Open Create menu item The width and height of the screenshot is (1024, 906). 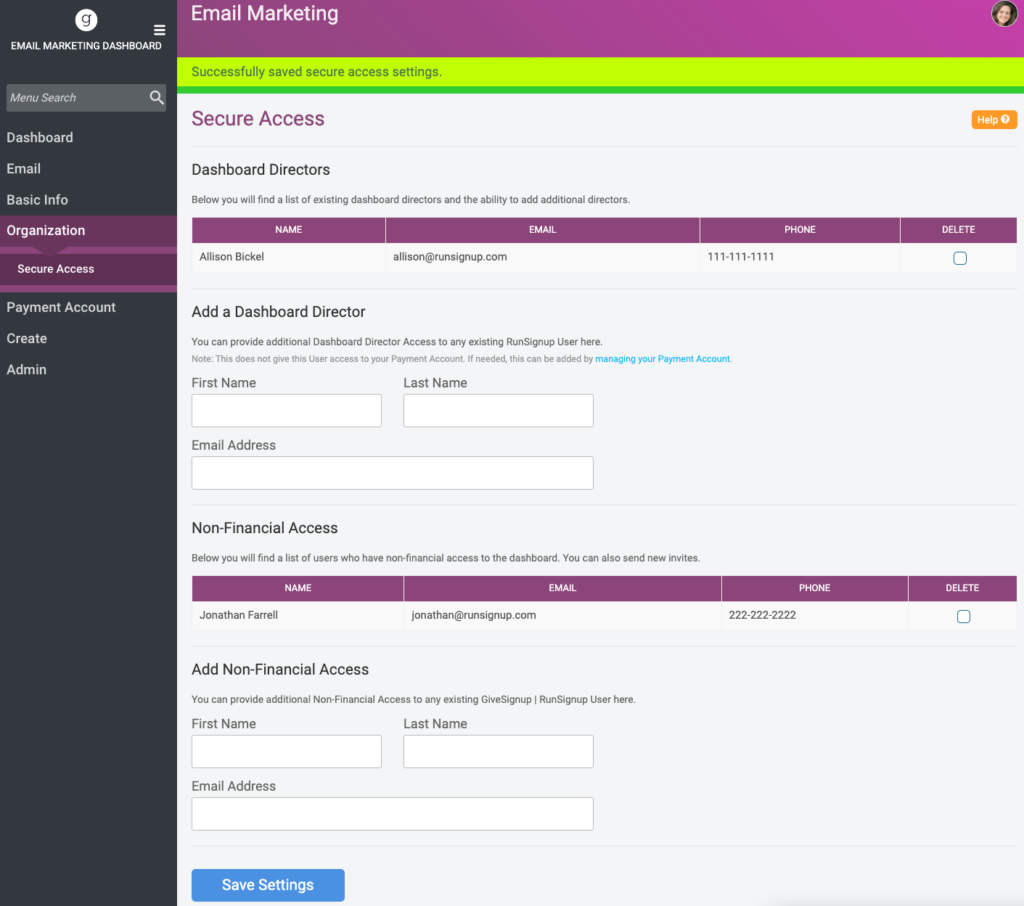tap(27, 338)
